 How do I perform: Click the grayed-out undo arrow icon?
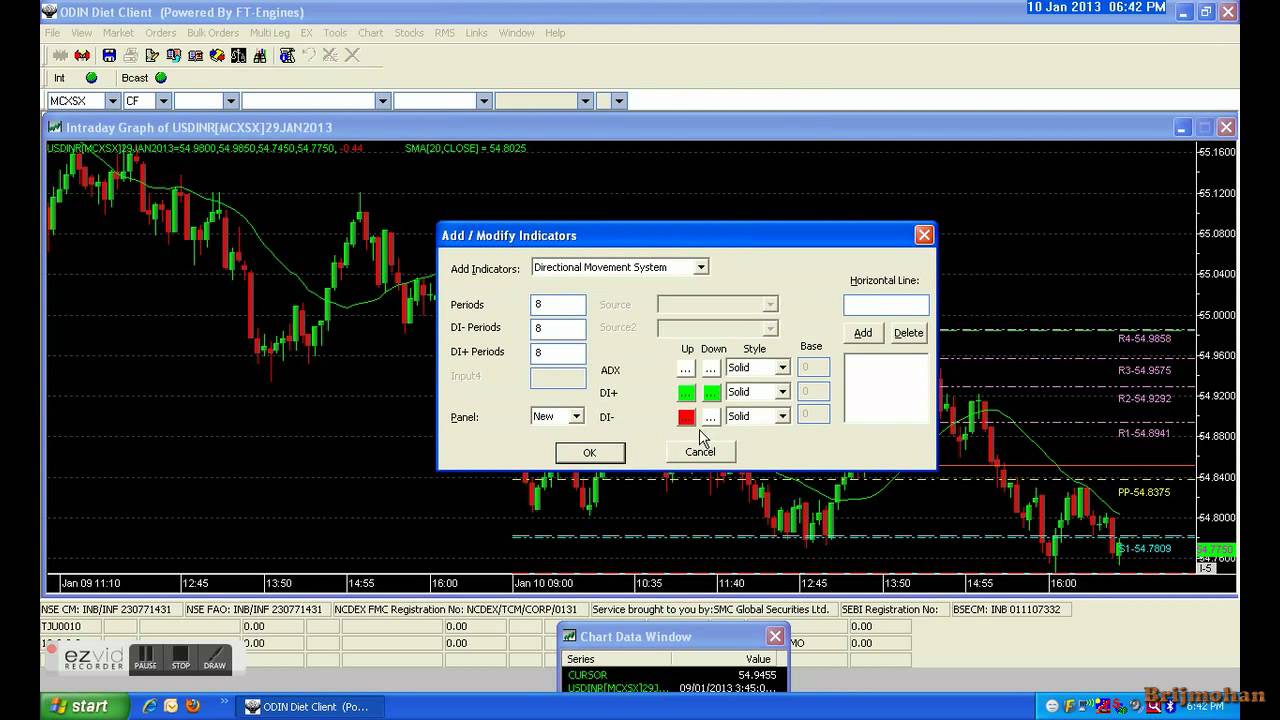click(x=308, y=55)
